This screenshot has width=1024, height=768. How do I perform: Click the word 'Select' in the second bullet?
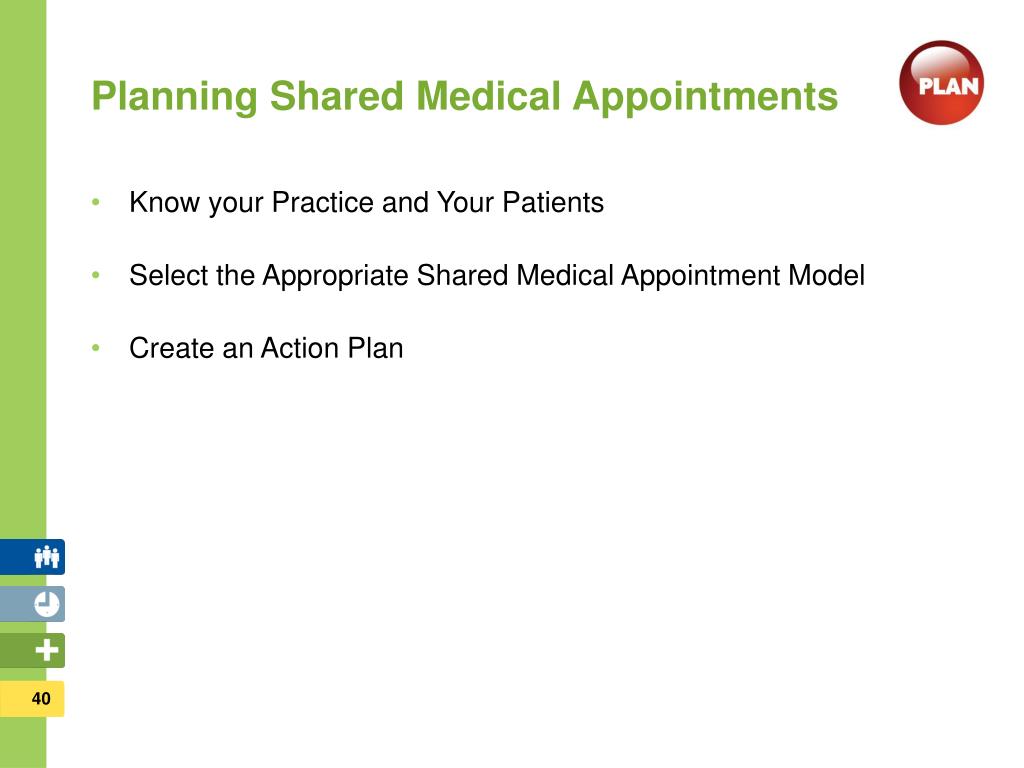[x=169, y=276]
